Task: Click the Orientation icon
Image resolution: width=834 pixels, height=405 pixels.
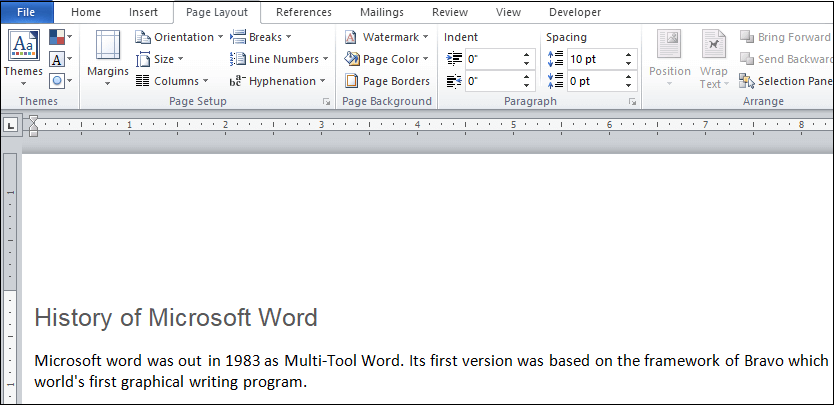Action: point(143,37)
